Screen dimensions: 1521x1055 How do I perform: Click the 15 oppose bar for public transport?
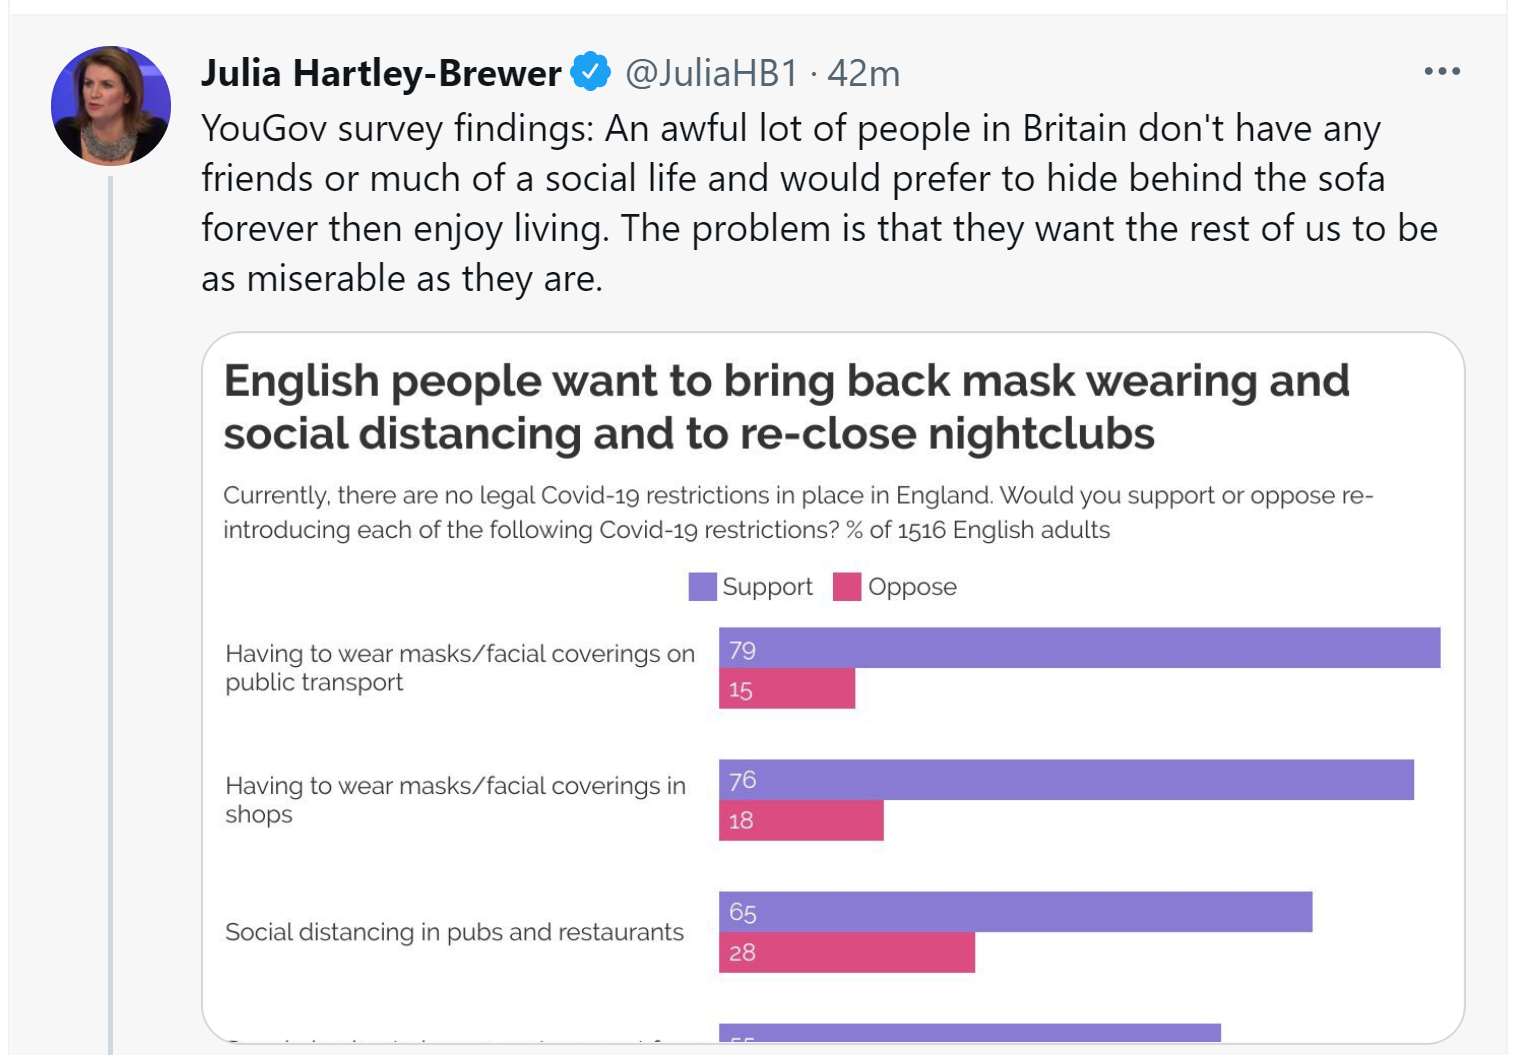pyautogui.click(x=787, y=689)
